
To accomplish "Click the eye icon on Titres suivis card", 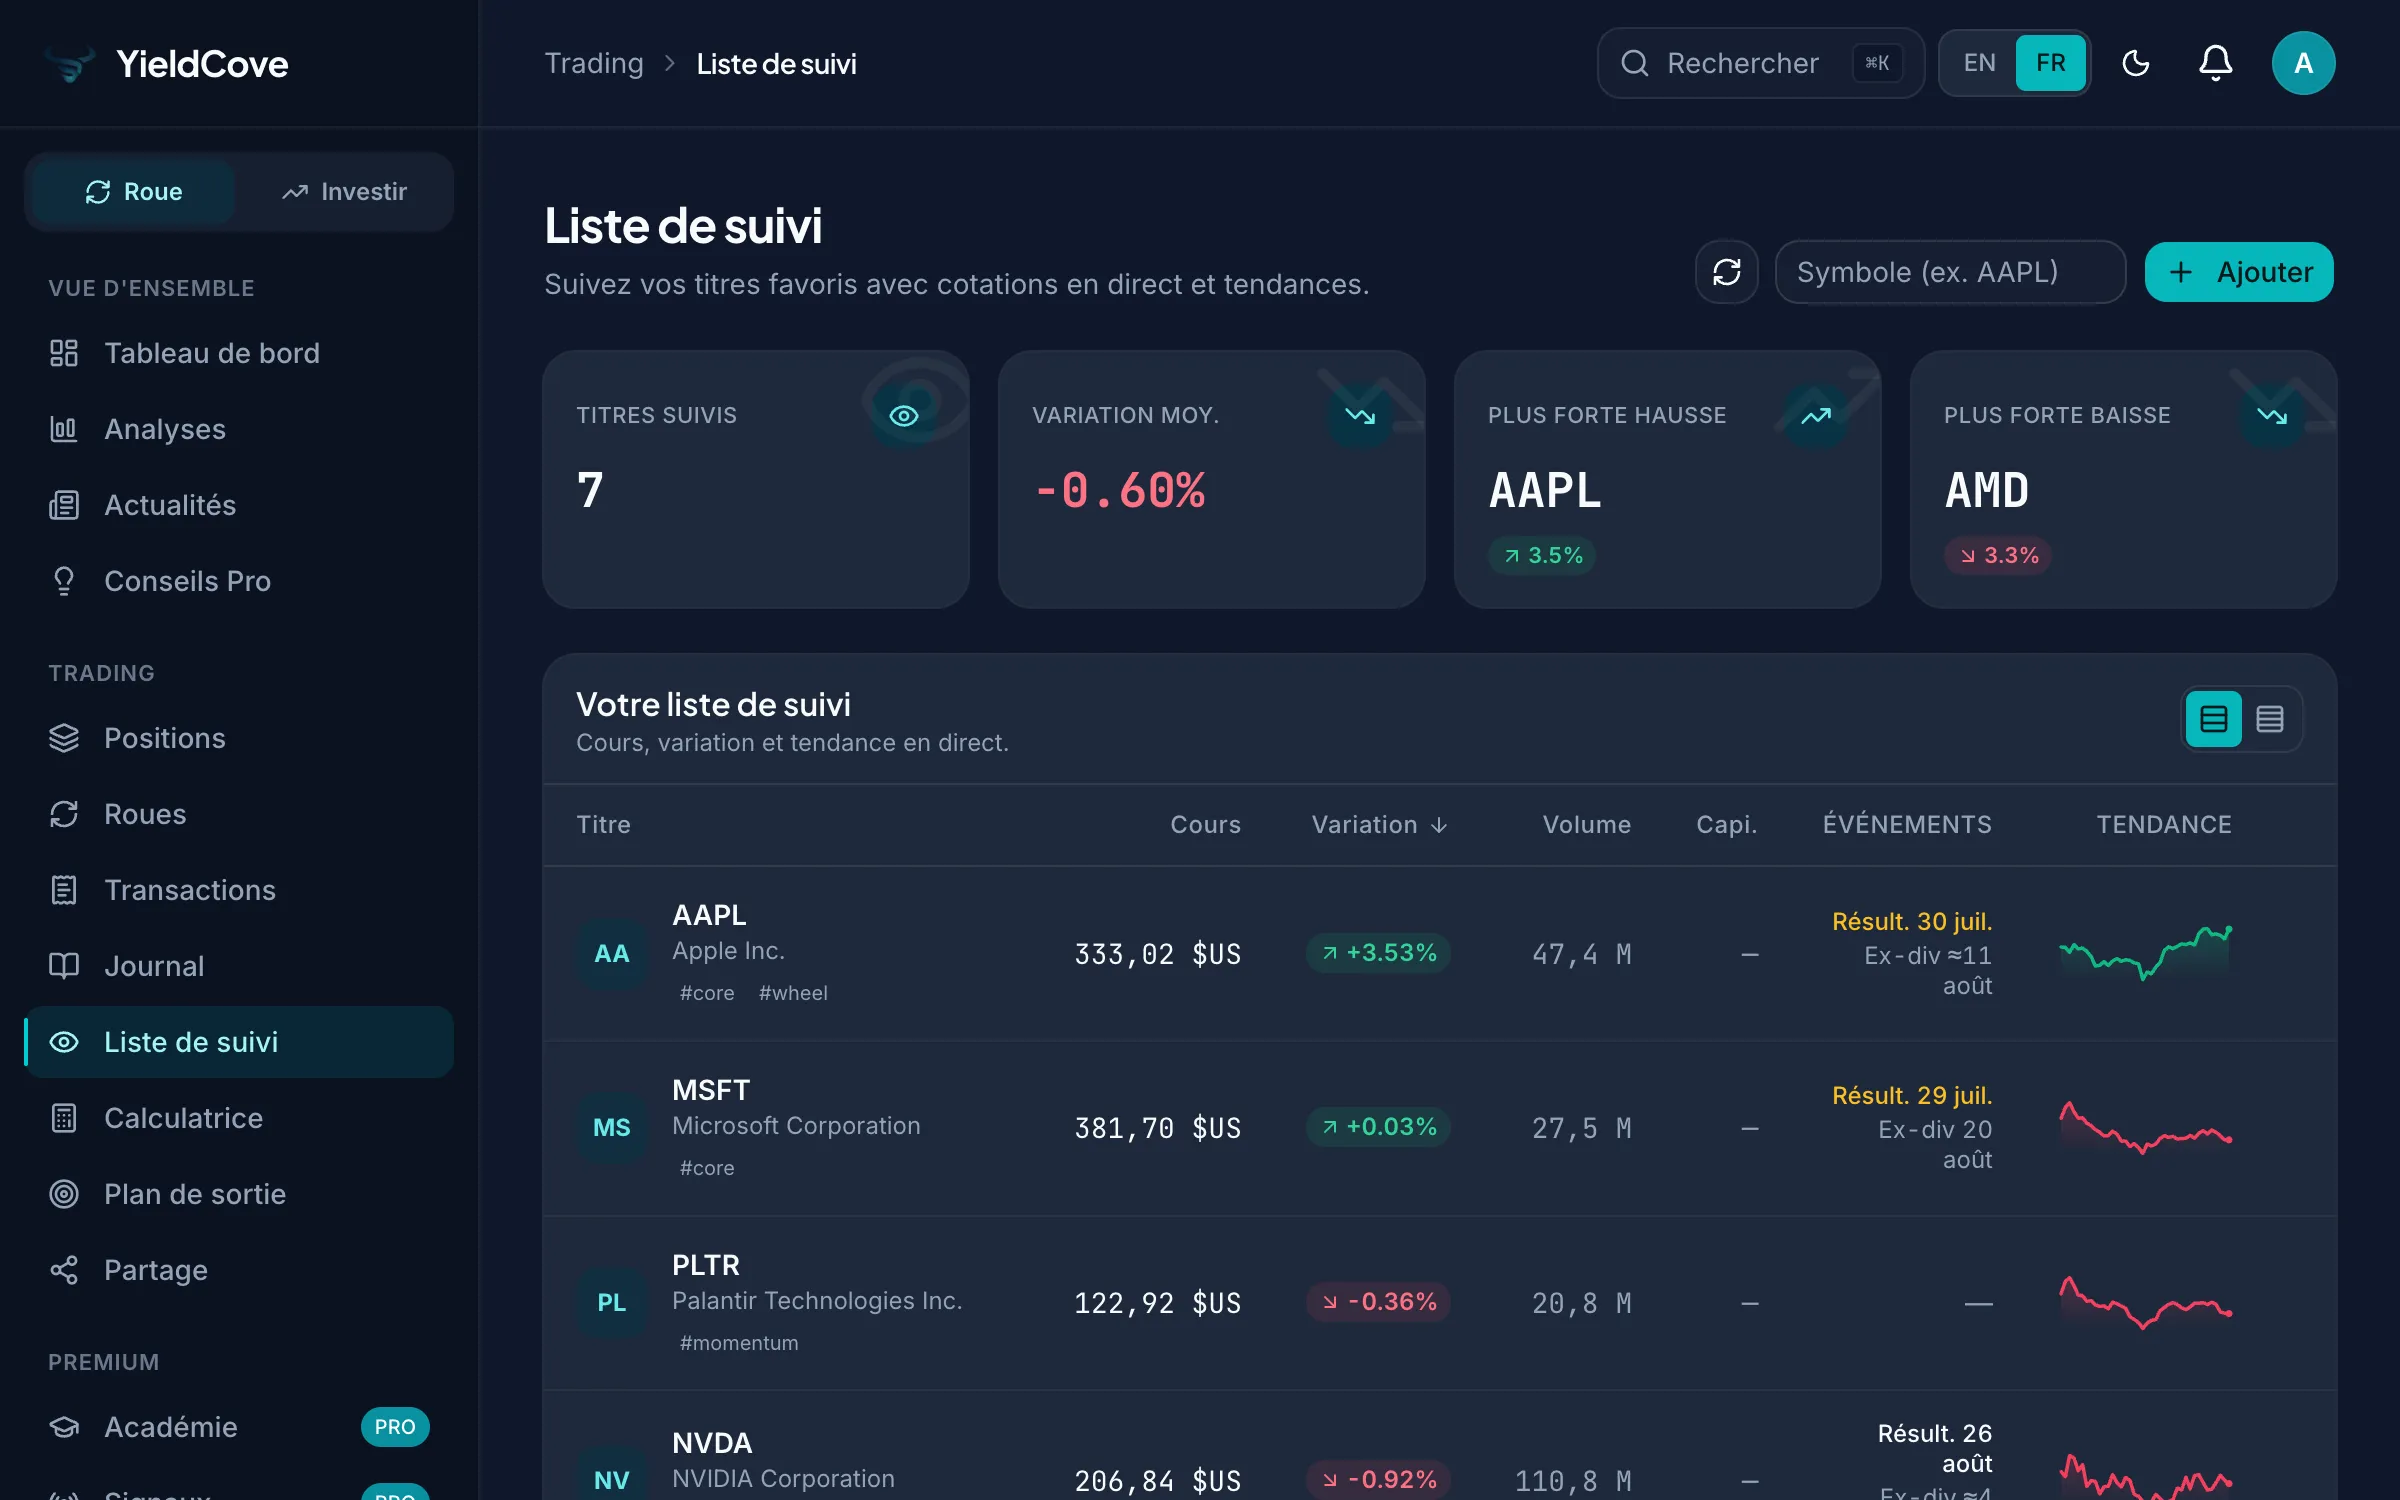I will [x=903, y=416].
